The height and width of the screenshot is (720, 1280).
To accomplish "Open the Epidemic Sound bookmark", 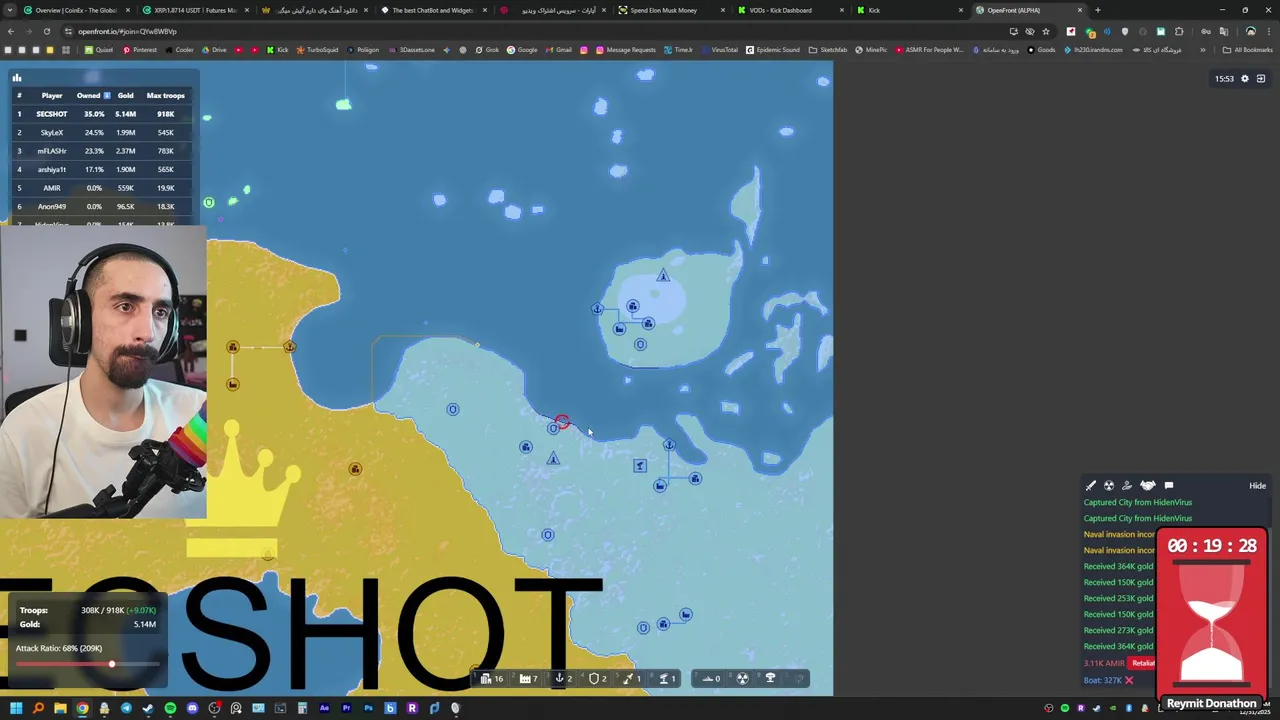I will (x=773, y=50).
